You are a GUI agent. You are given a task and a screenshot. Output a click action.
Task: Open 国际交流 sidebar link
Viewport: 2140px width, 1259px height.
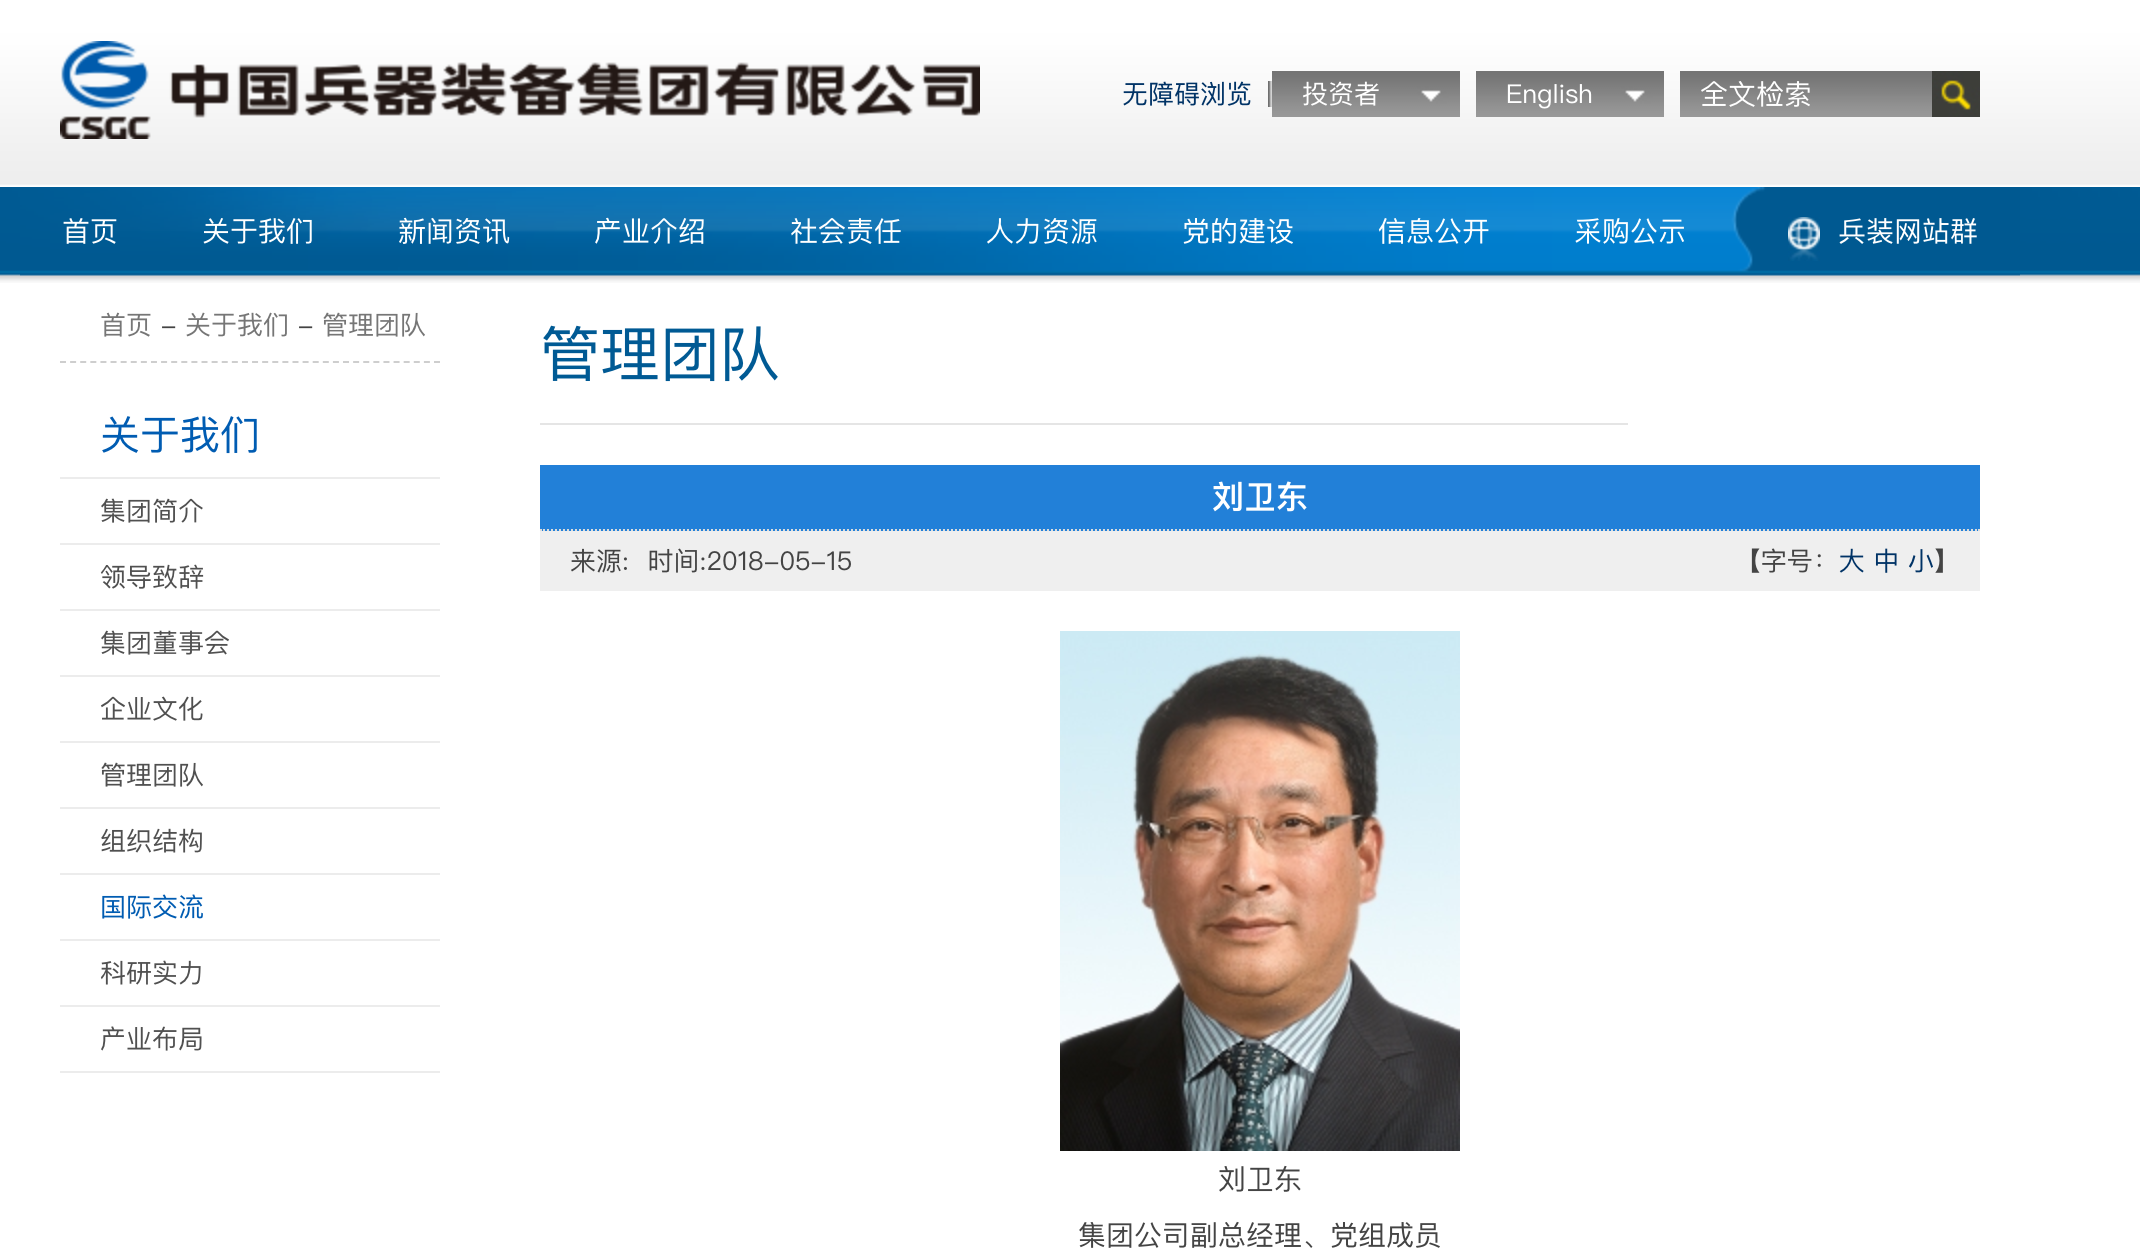[152, 907]
